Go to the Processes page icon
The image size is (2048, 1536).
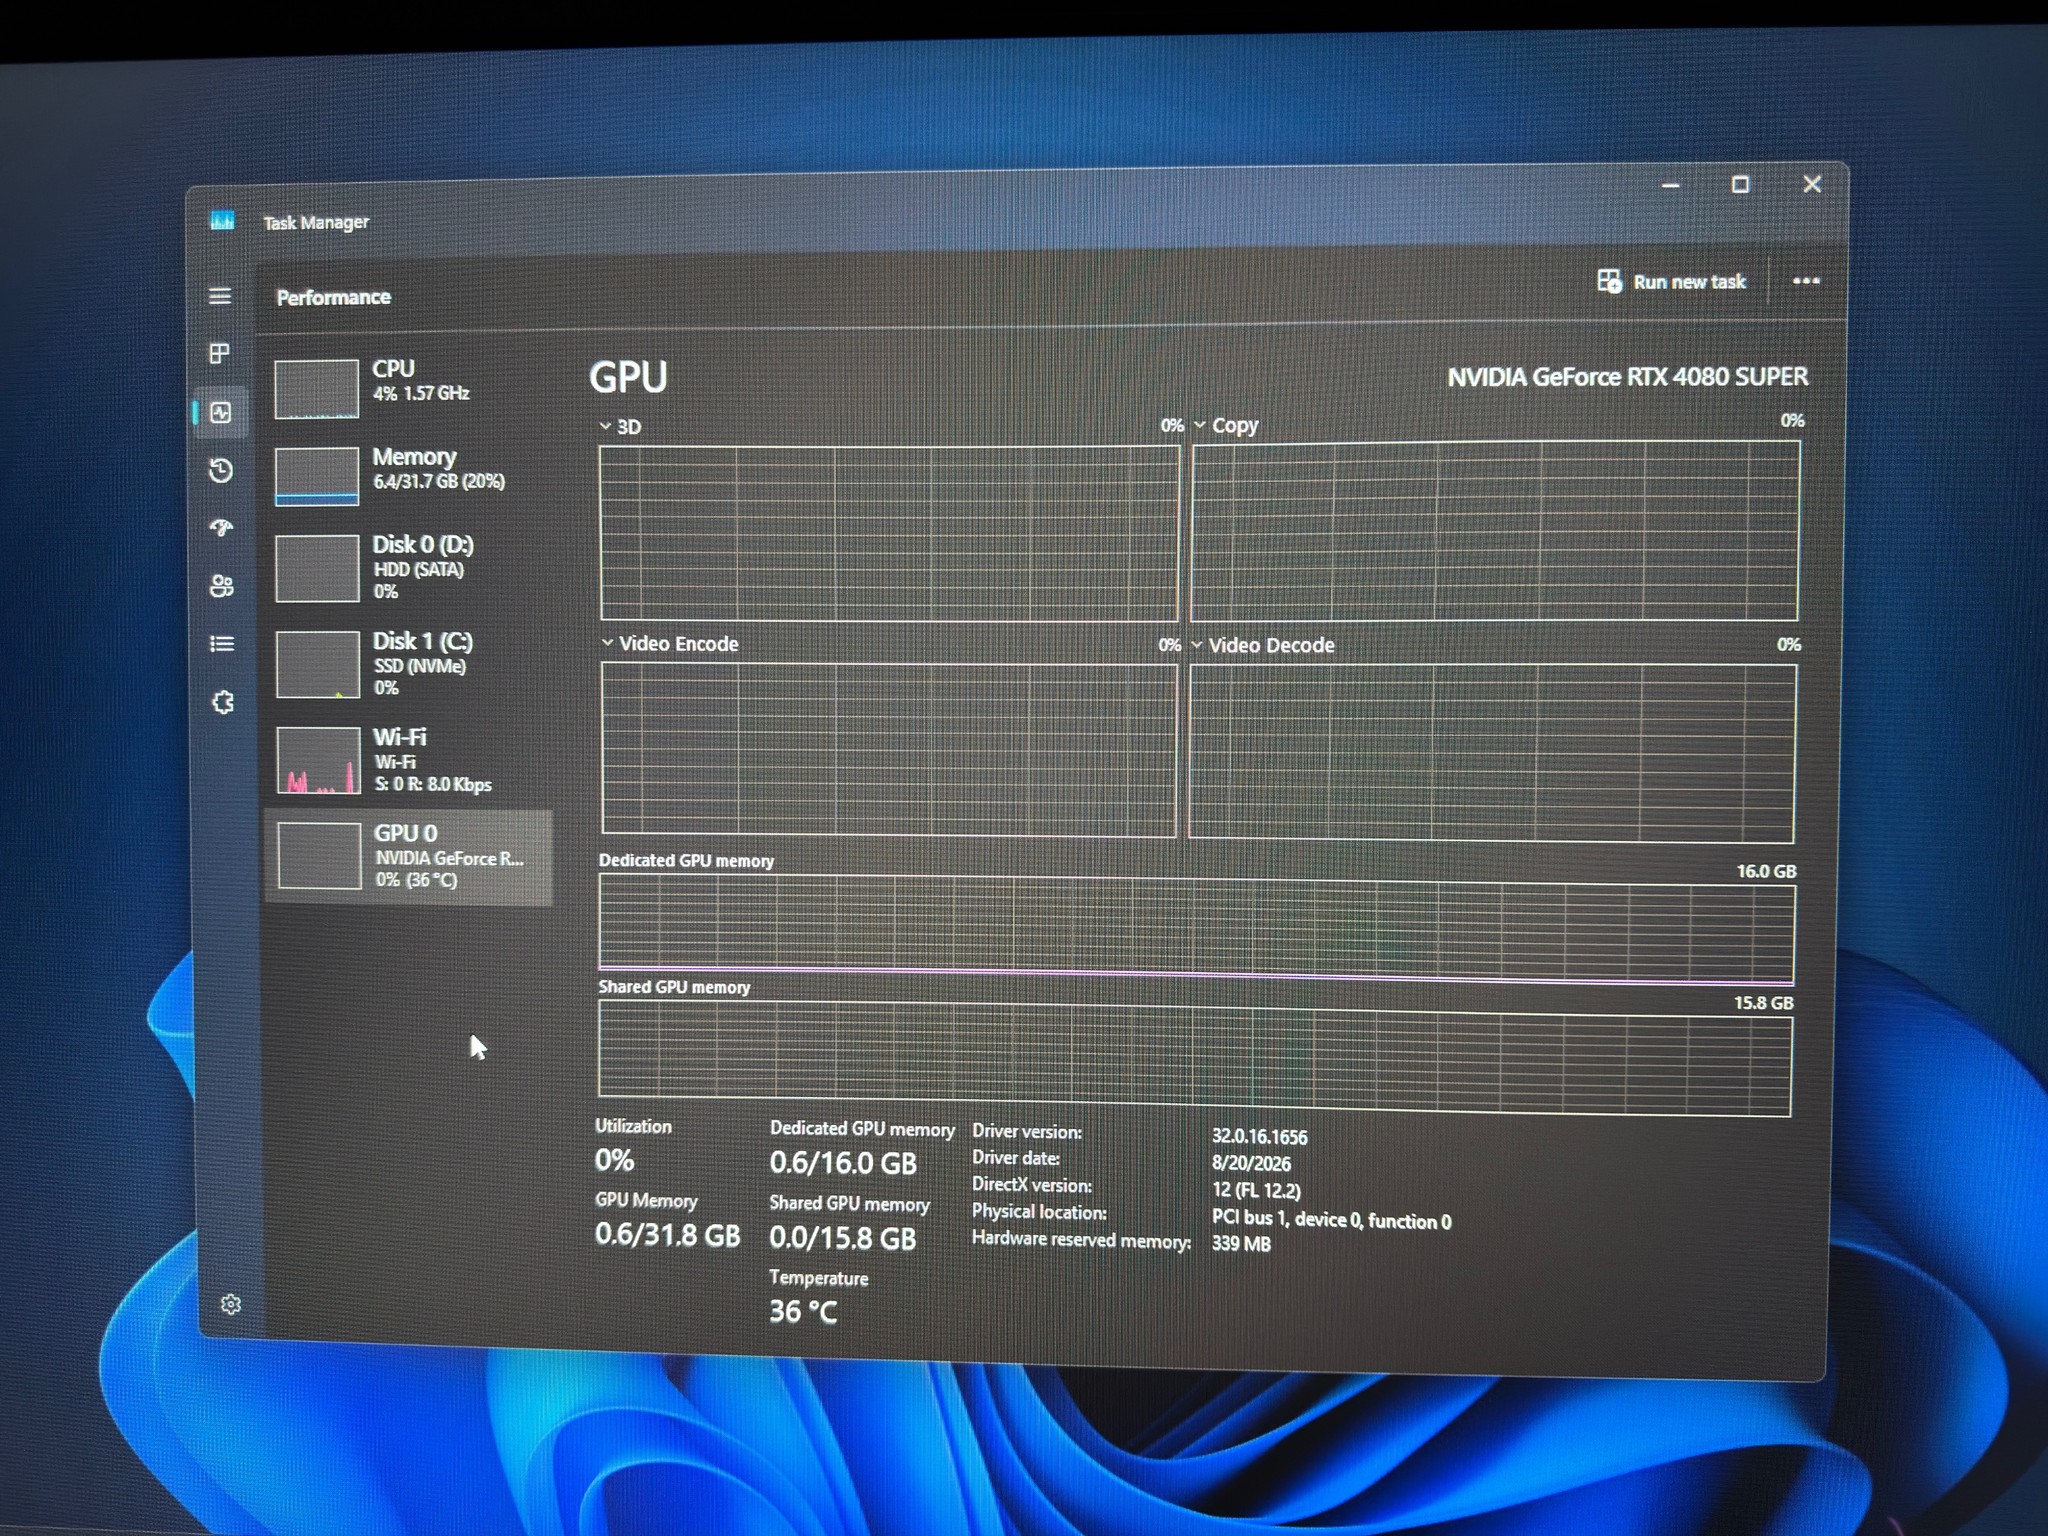(220, 353)
